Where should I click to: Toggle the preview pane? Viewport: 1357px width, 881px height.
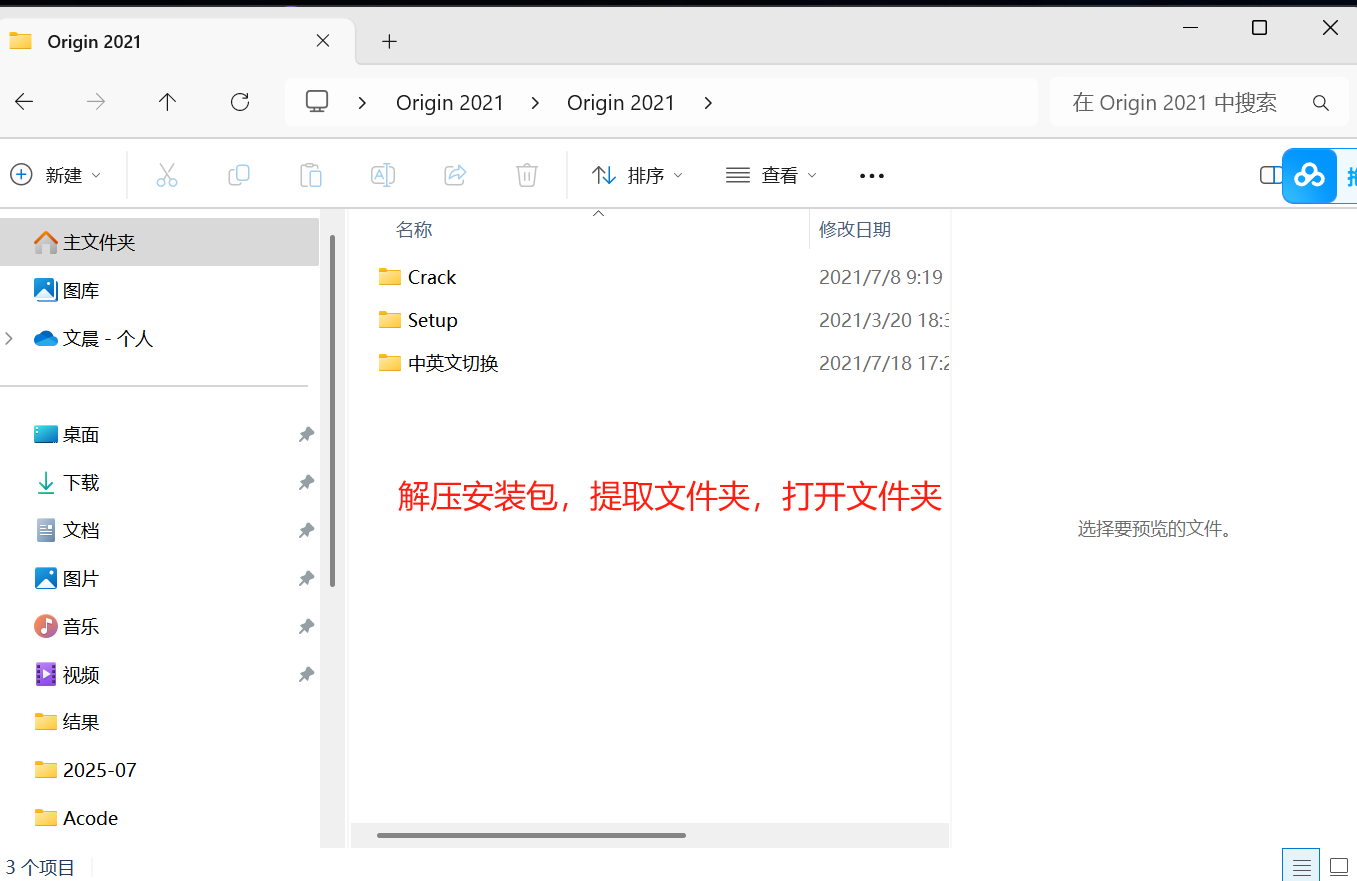(1271, 175)
